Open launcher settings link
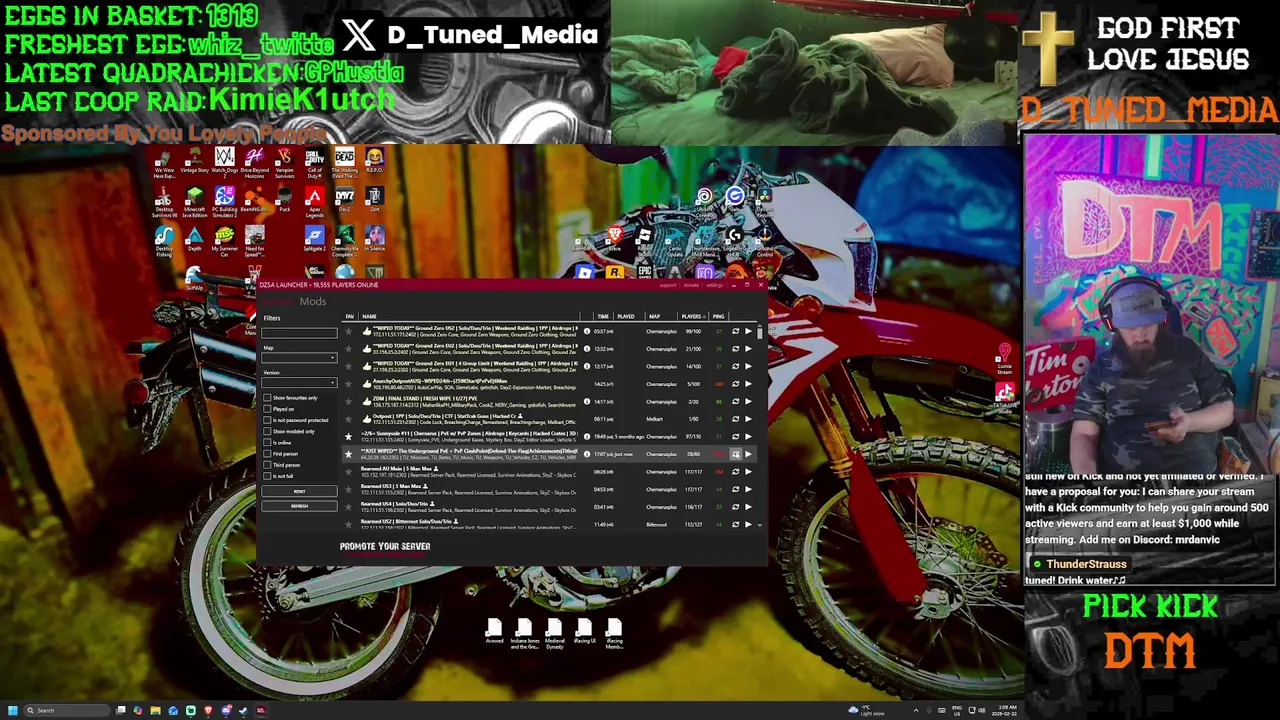 tap(714, 285)
